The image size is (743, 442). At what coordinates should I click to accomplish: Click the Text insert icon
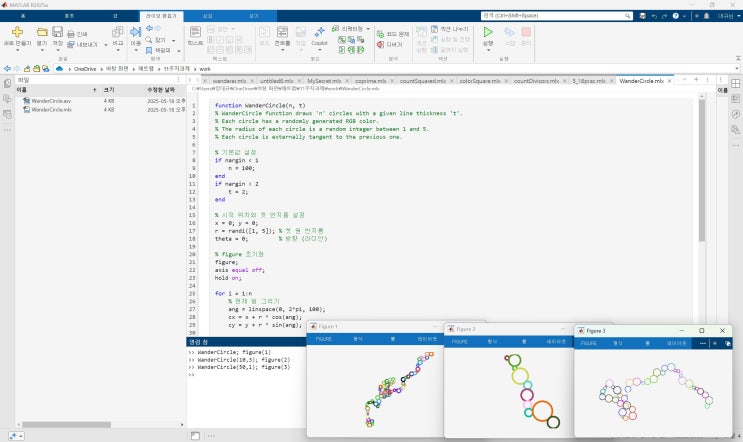pyautogui.click(x=195, y=32)
